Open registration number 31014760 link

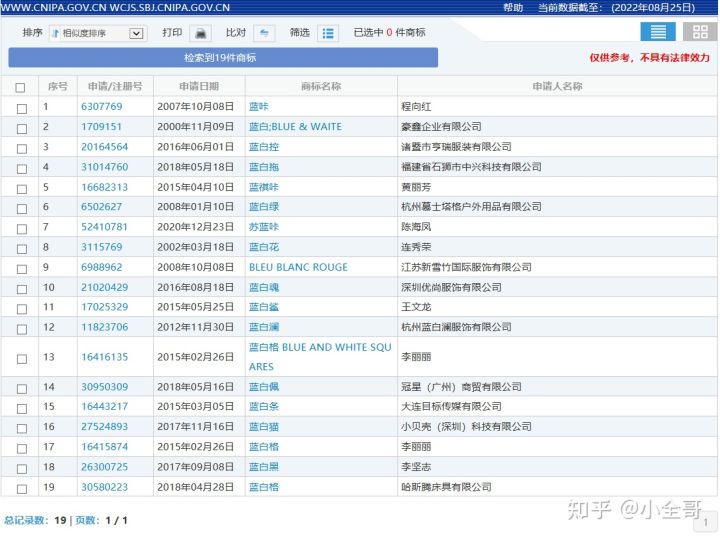[x=105, y=167]
